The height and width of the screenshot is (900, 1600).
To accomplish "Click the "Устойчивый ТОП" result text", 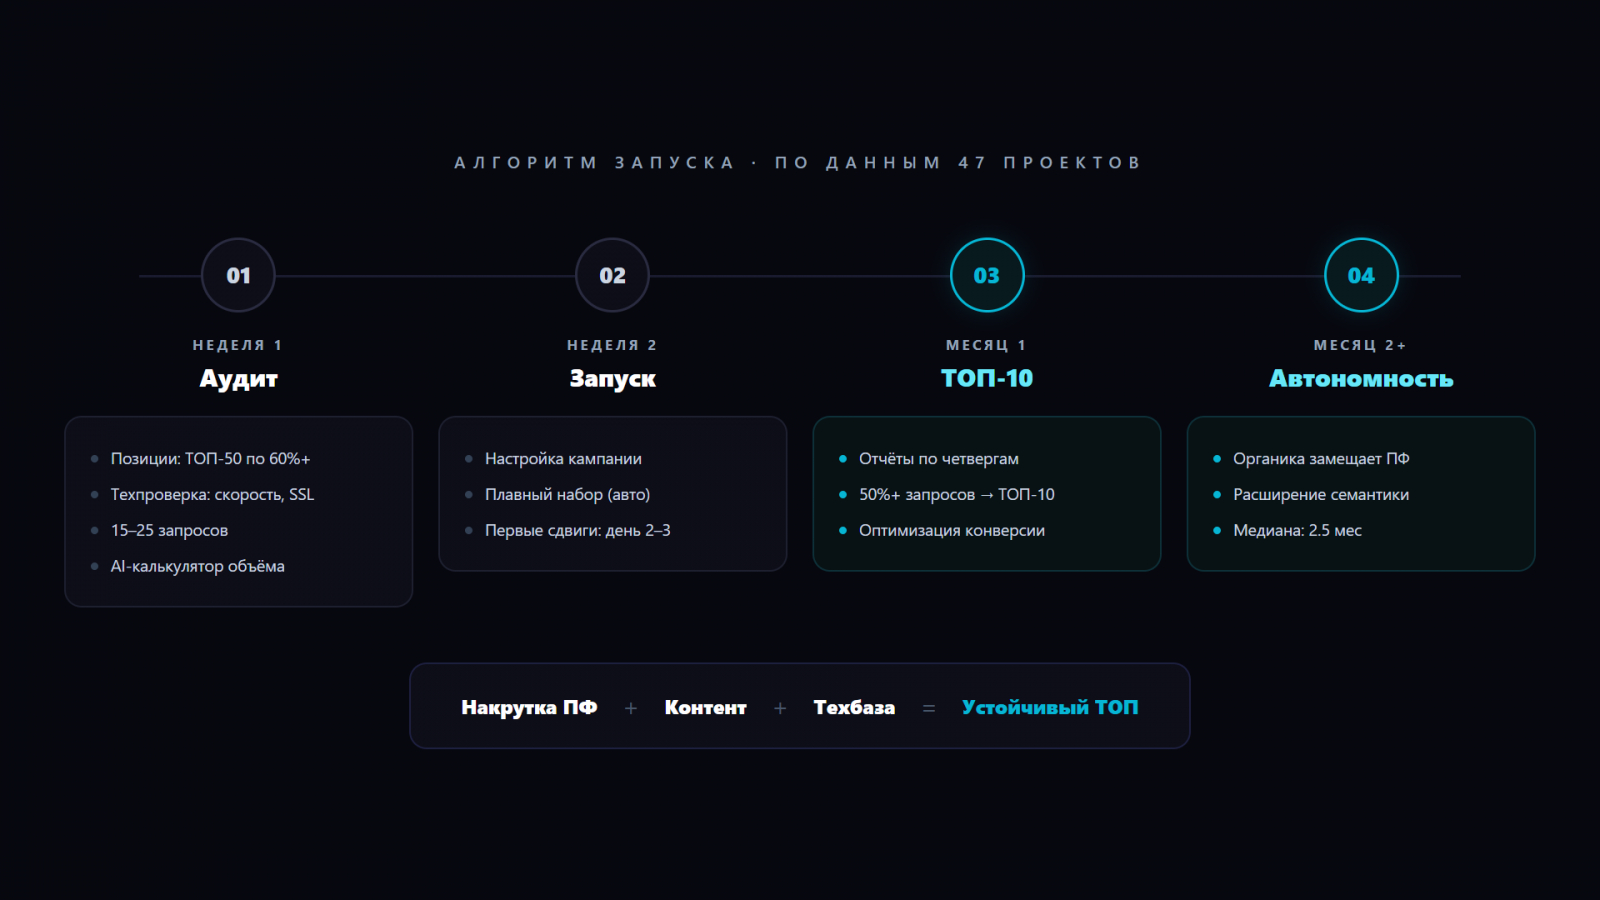I will pyautogui.click(x=1050, y=708).
